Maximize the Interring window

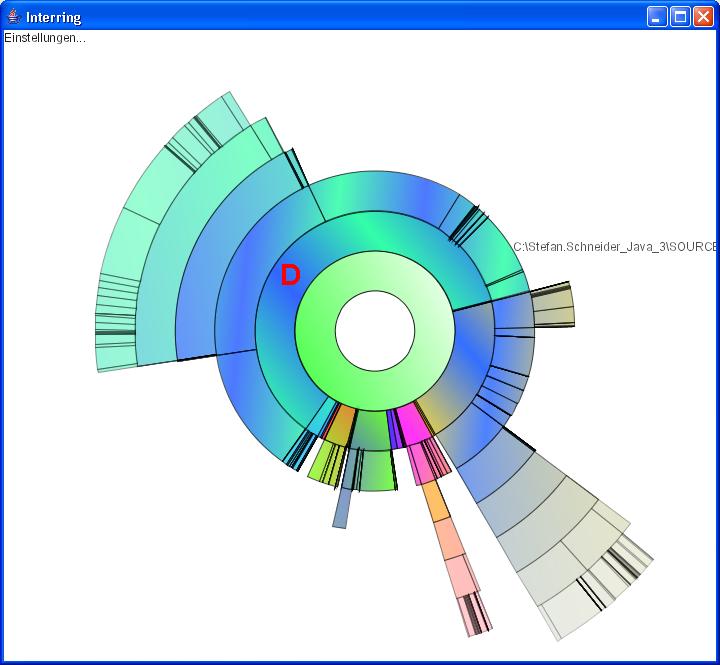680,17
